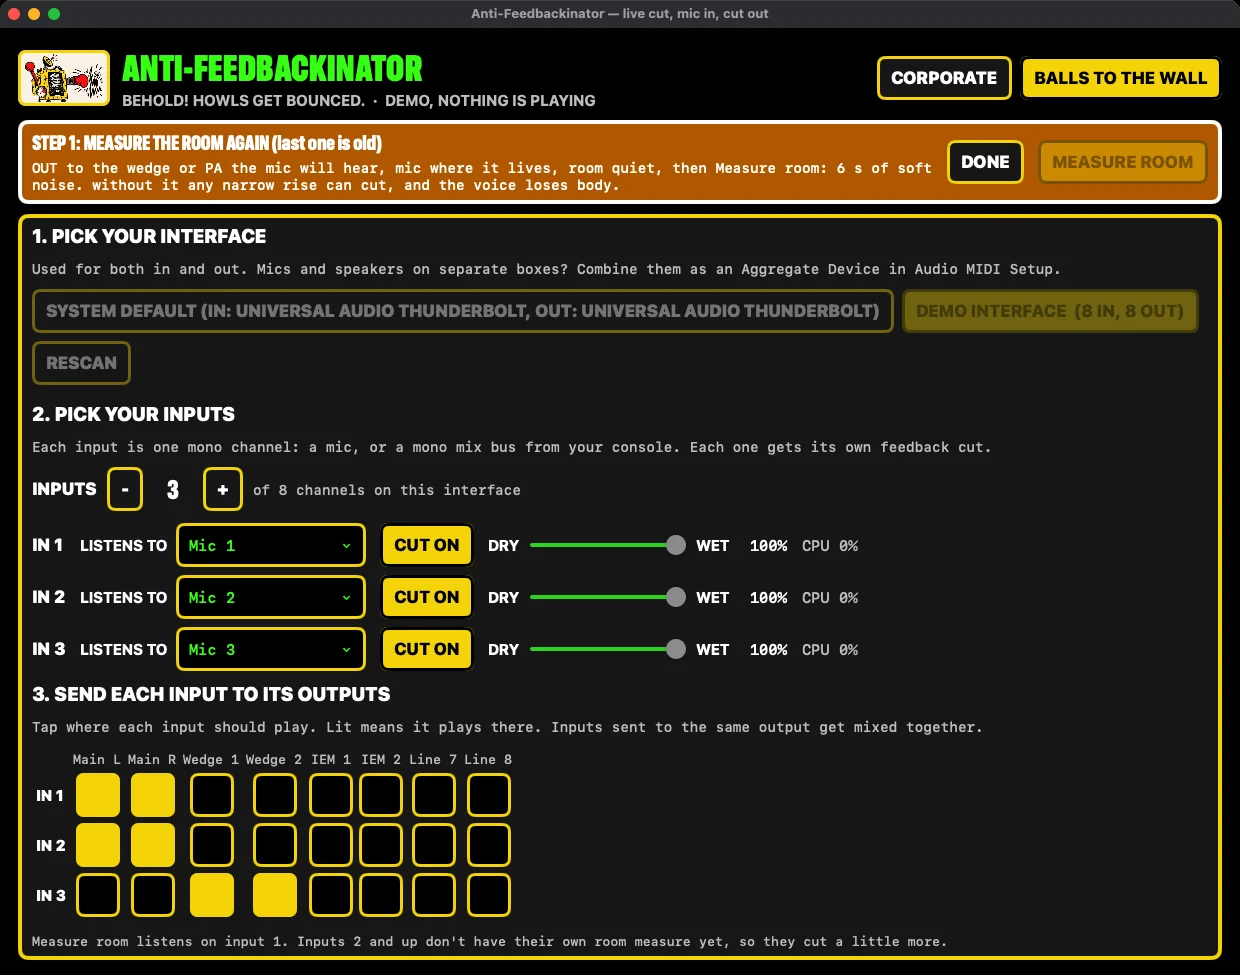Toggle CUT ON for IN 2
The width and height of the screenshot is (1240, 975).
point(427,597)
